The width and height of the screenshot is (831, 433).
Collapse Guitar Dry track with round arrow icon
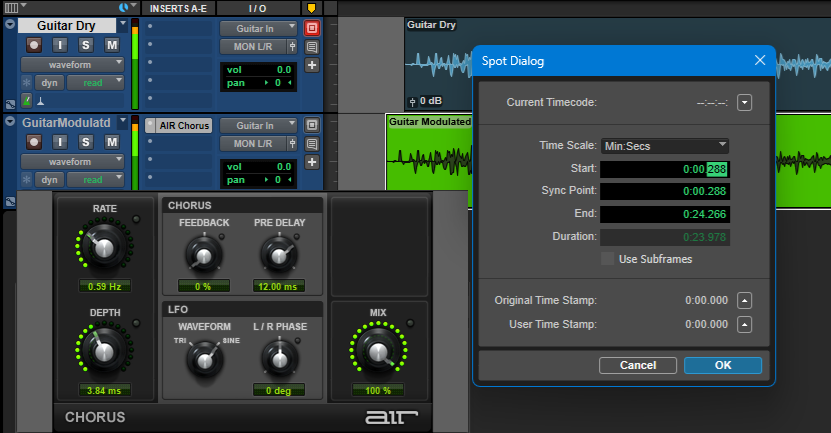[10, 24]
